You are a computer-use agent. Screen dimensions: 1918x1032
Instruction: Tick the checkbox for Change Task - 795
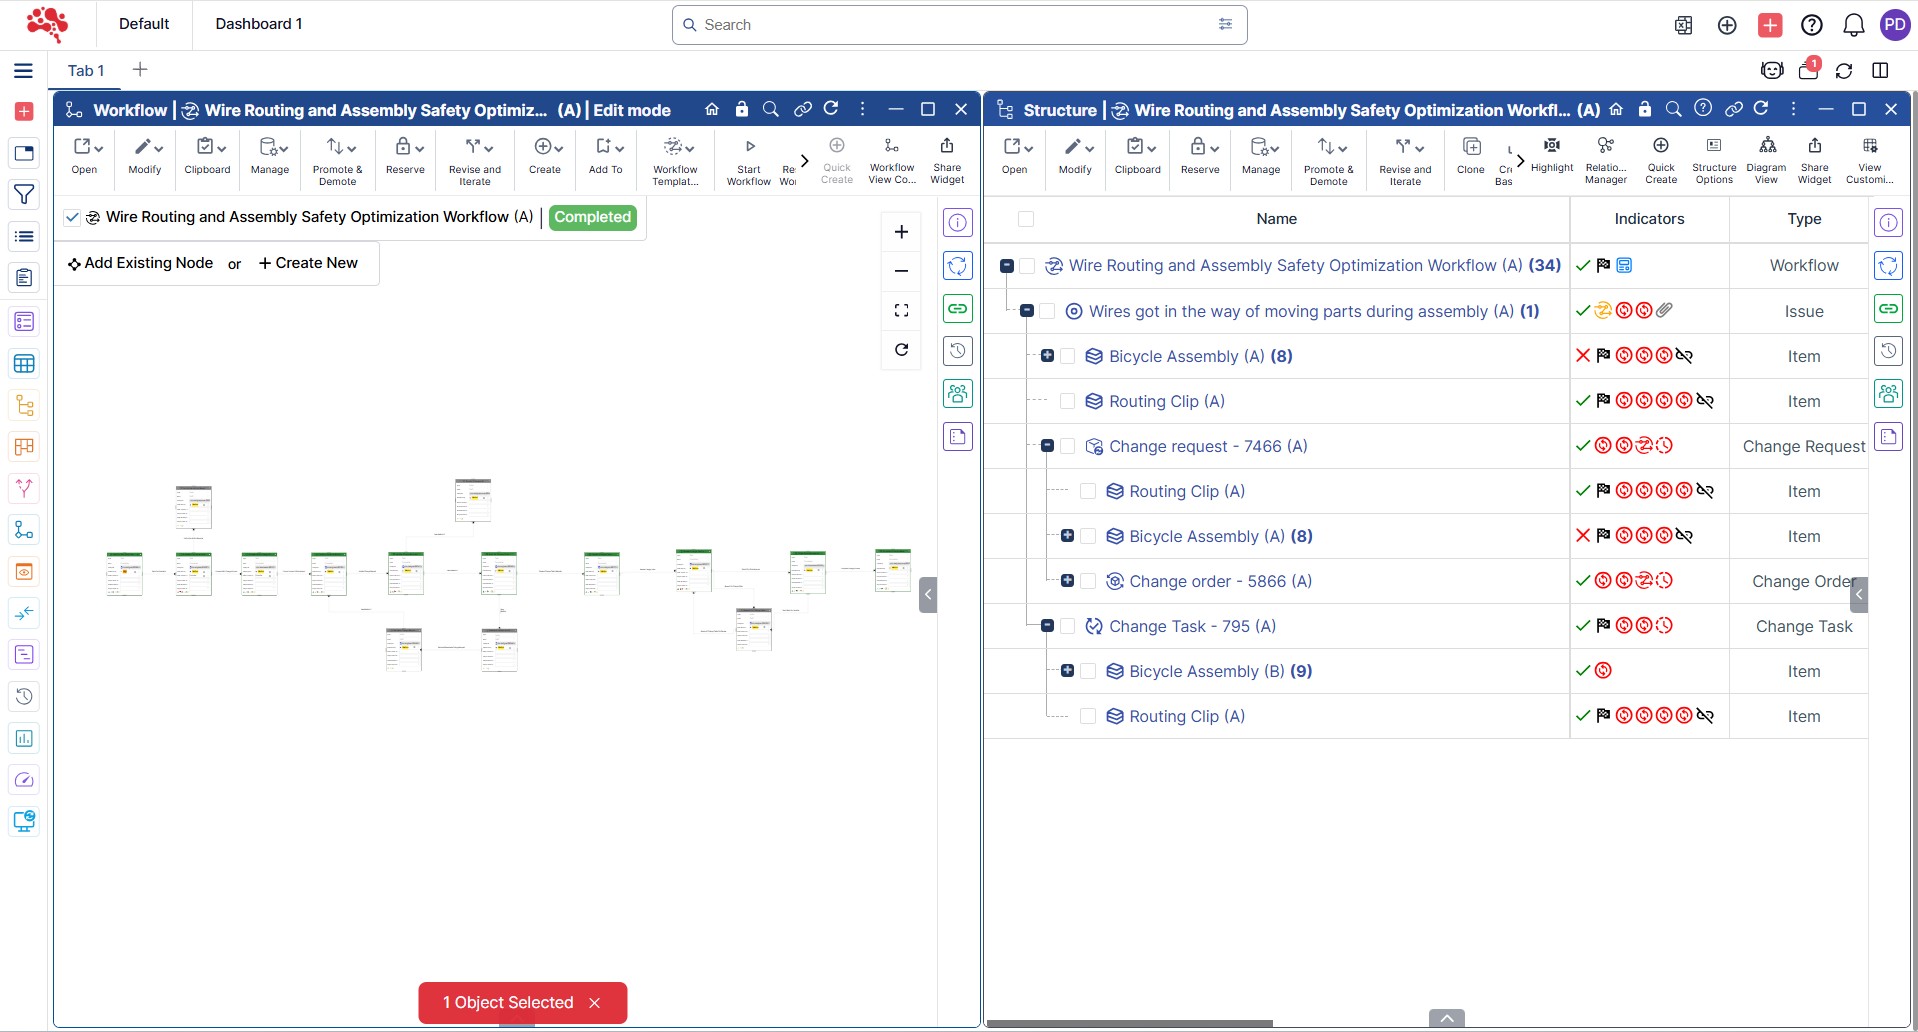click(1068, 626)
